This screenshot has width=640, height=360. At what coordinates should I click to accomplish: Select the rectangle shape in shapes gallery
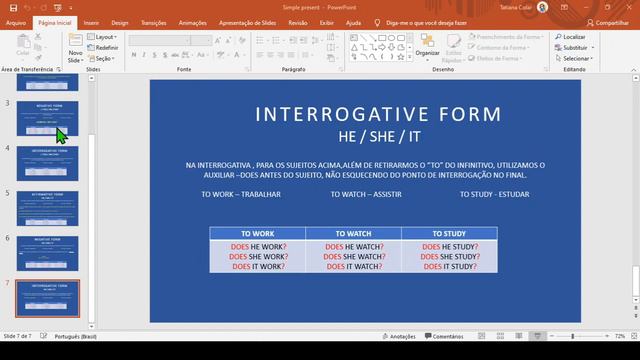pyautogui.click(x=382, y=38)
